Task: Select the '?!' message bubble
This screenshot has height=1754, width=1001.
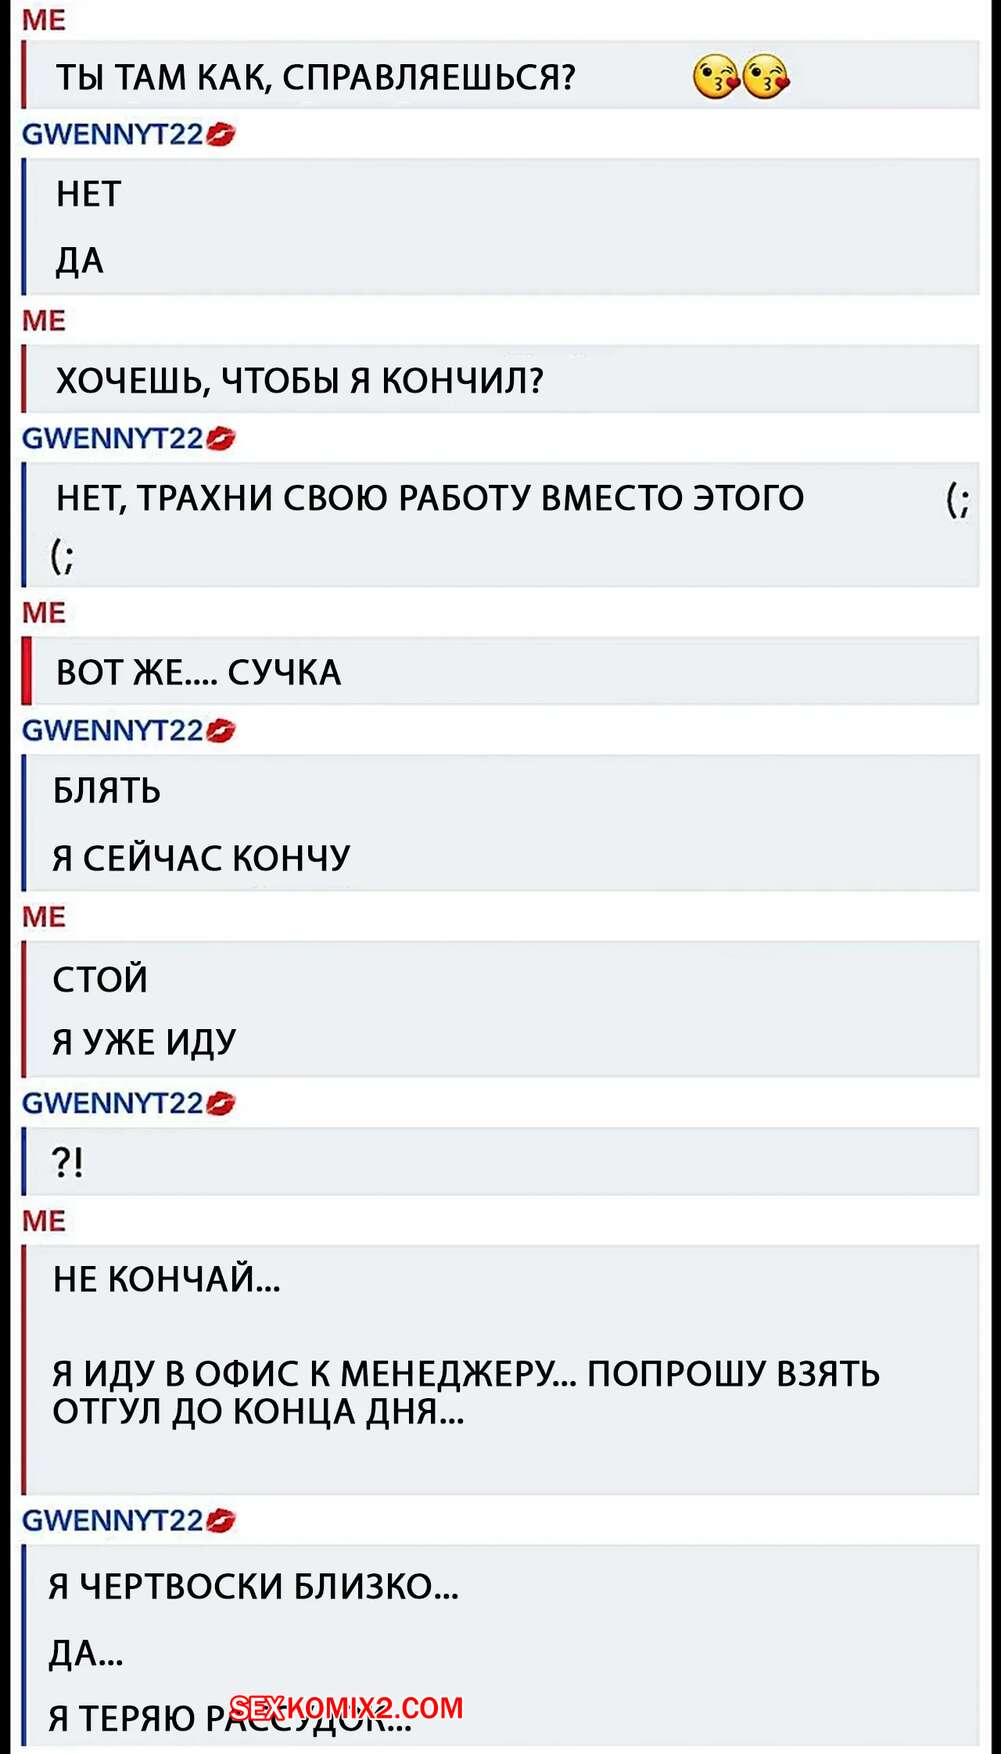Action: 501,1162
